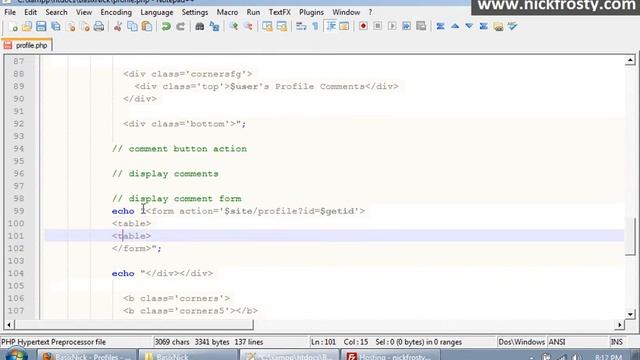
Task: Click horizontal scrollbar left arrow
Action: coord(9,325)
